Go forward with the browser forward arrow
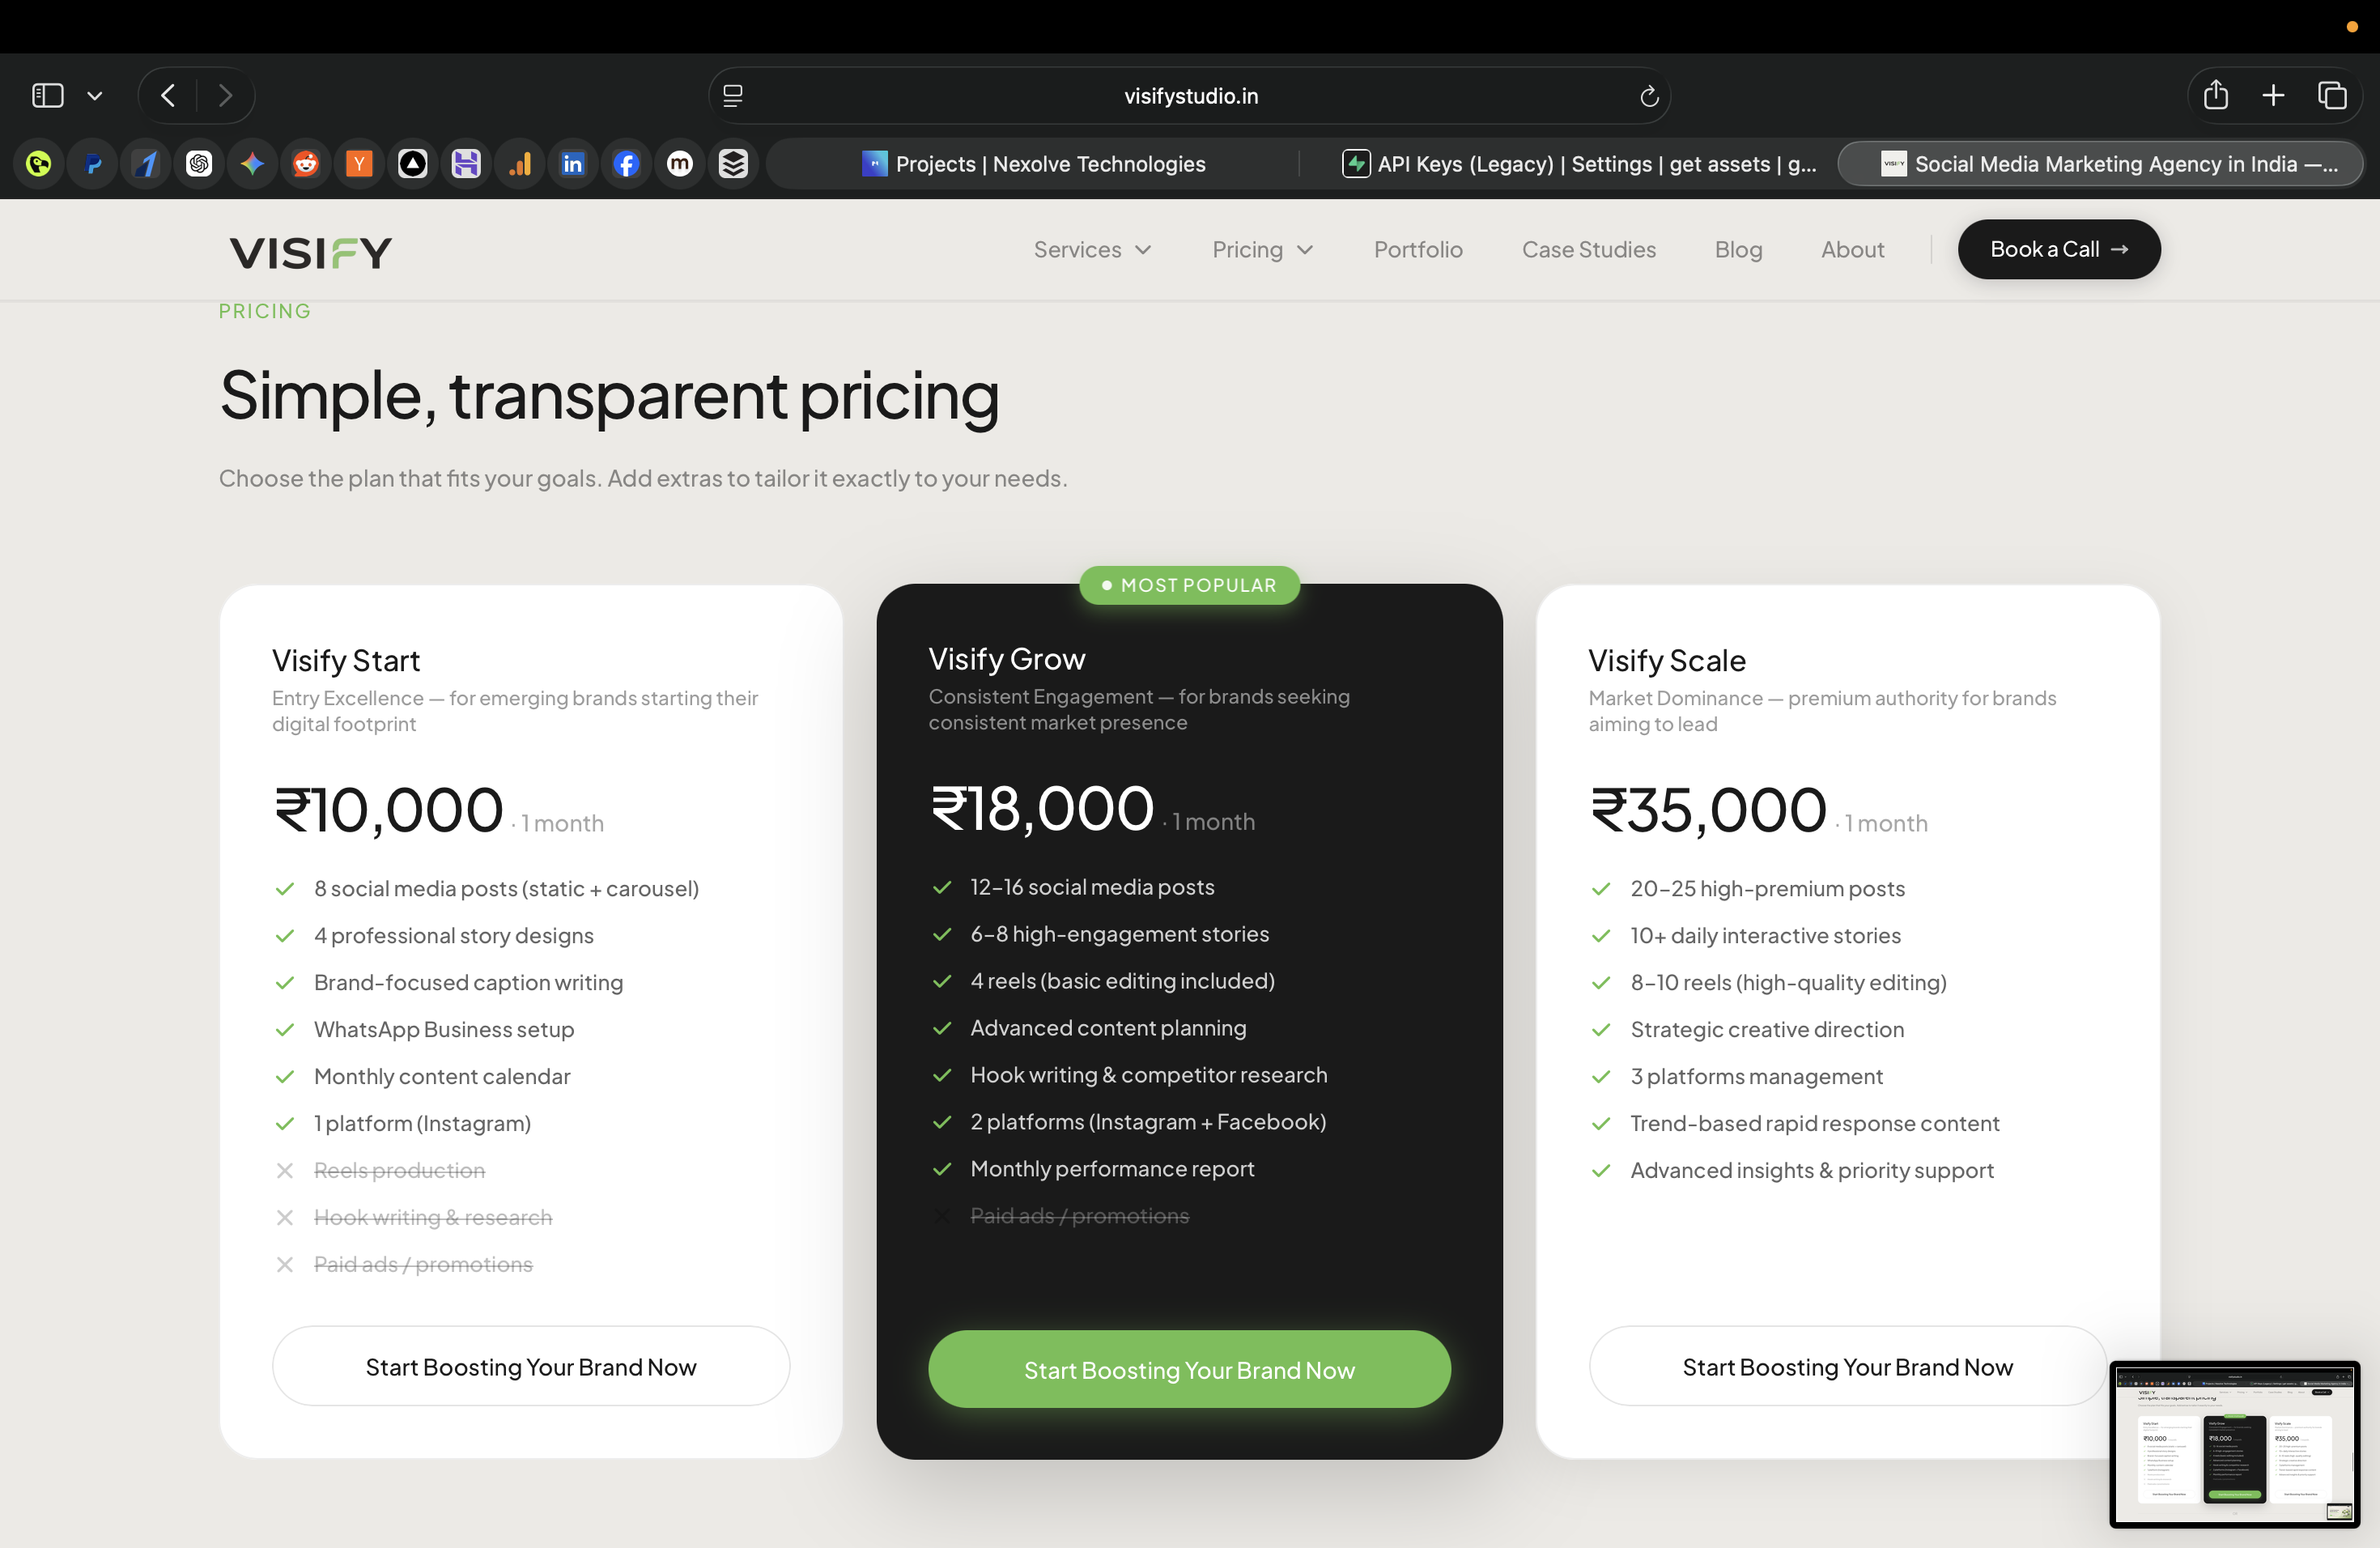 (x=225, y=96)
